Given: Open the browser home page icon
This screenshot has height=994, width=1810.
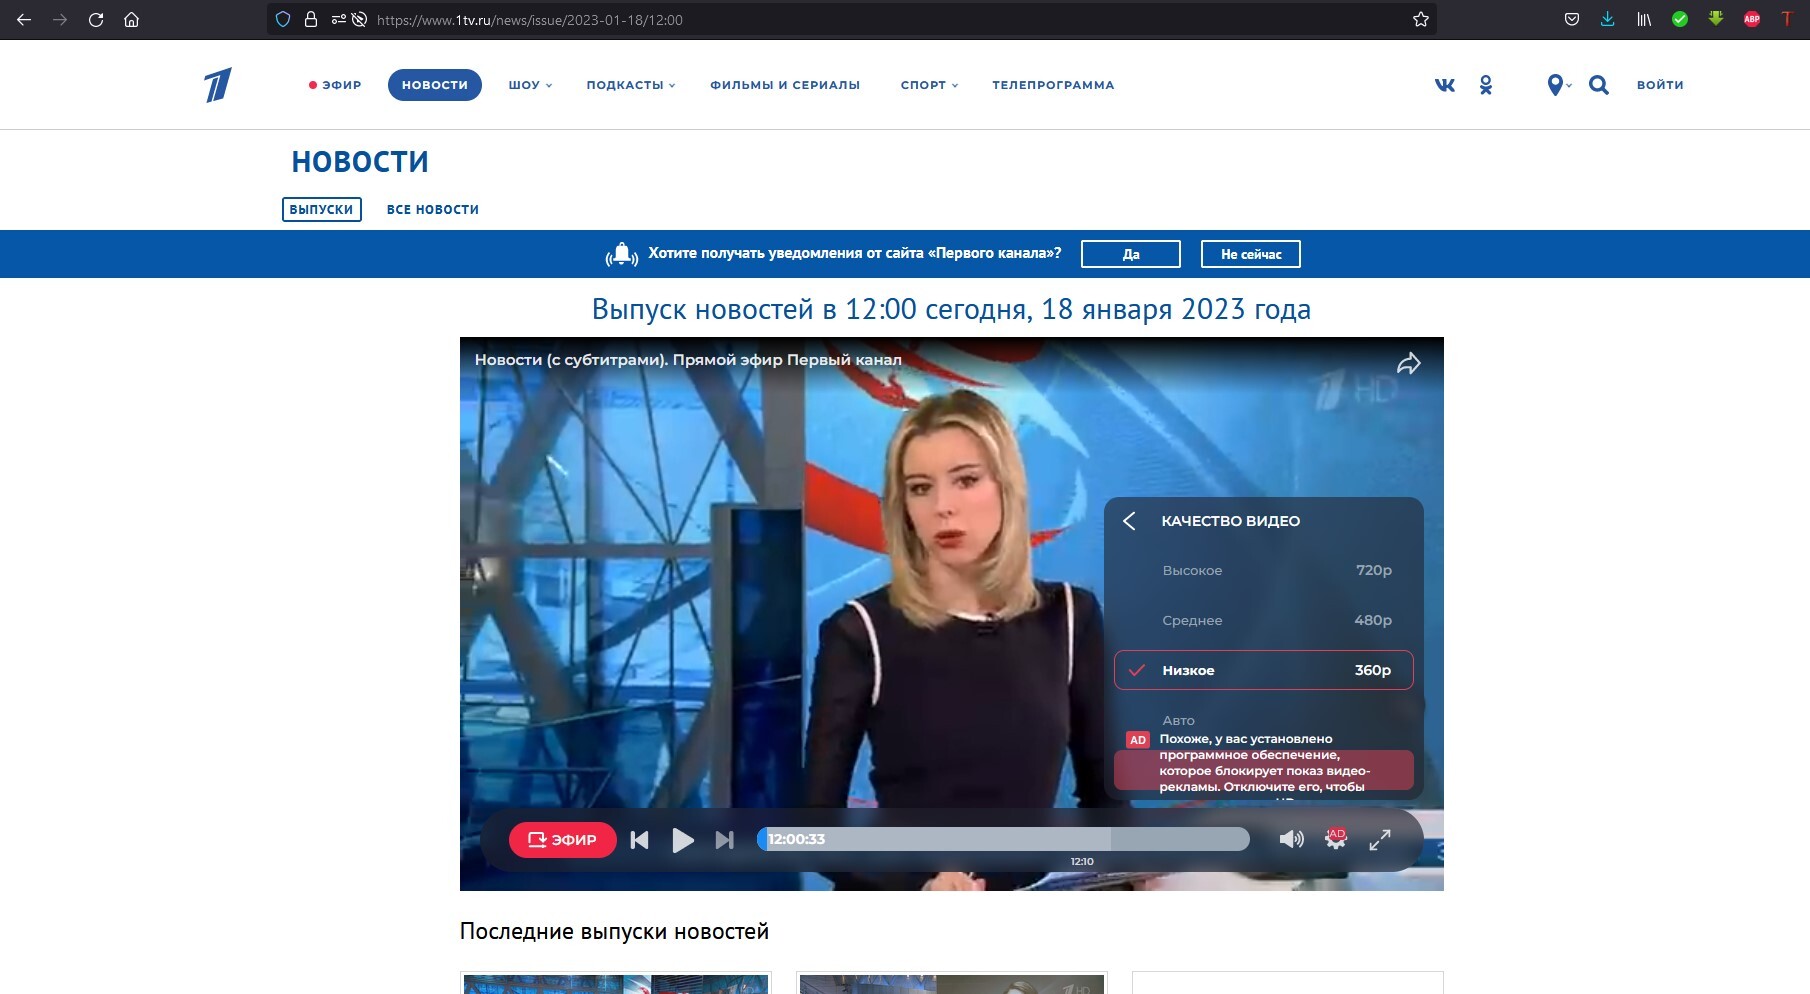Looking at the screenshot, I should click(x=131, y=19).
